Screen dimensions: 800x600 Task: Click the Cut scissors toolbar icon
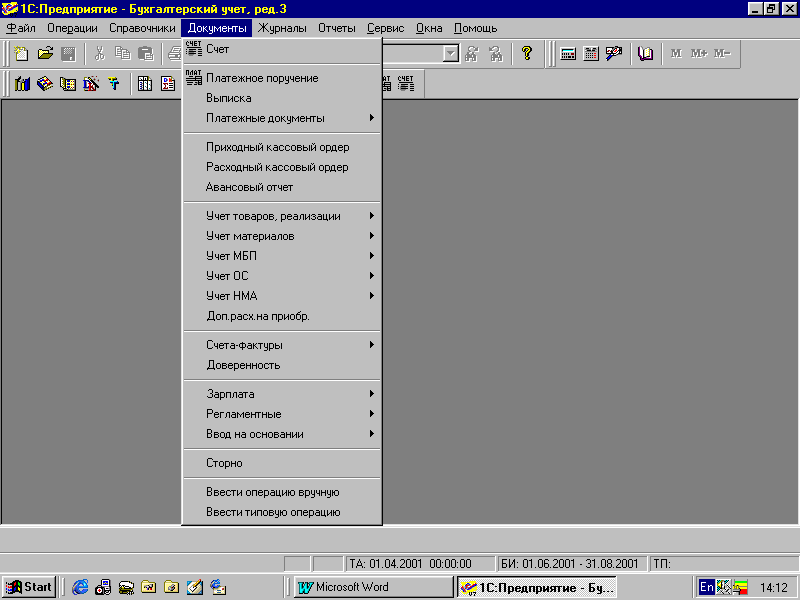tap(99, 54)
